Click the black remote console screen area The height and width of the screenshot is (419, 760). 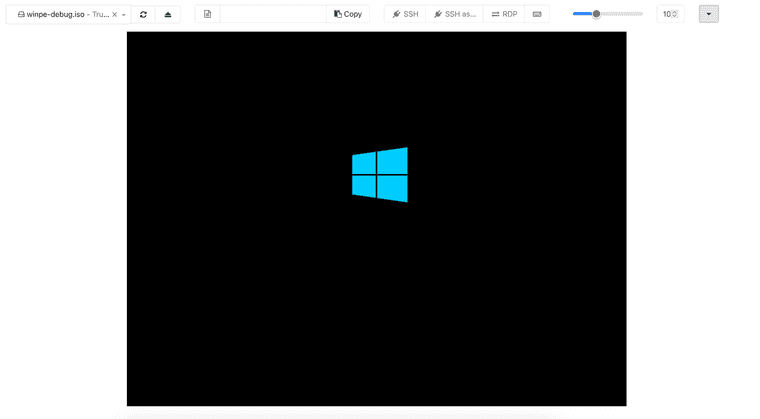tap(376, 300)
